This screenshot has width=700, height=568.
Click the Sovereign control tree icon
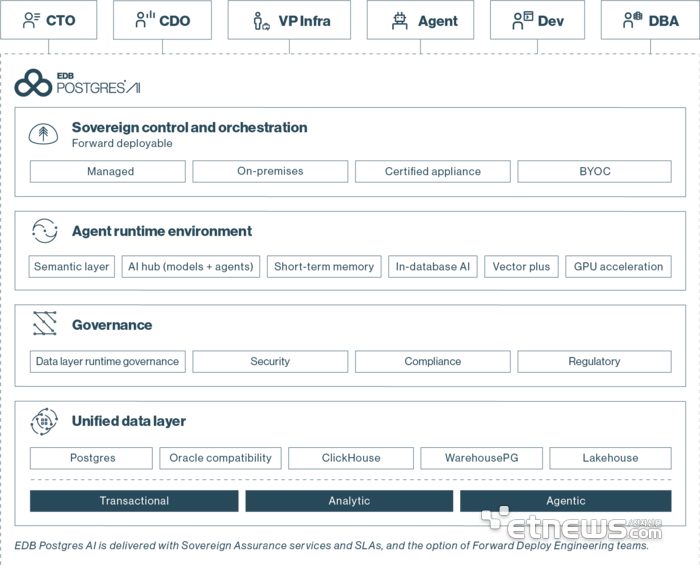coord(43,134)
